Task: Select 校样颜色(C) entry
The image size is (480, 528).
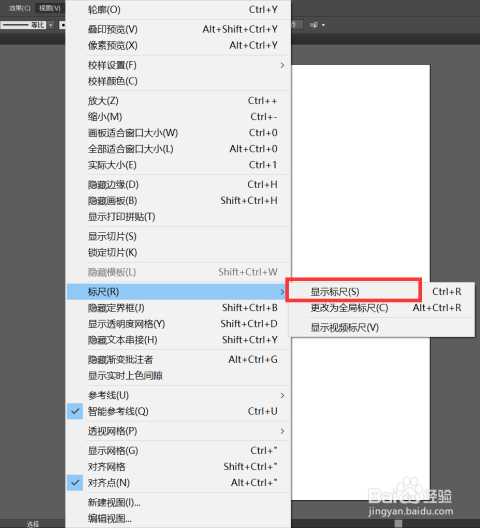Action: pyautogui.click(x=178, y=81)
